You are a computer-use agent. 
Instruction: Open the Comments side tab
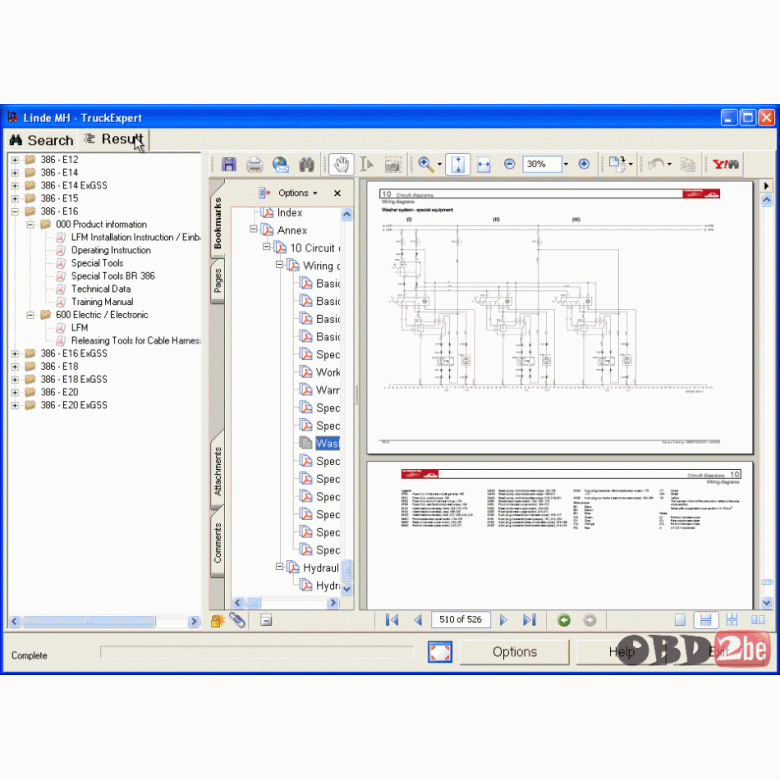tap(217, 543)
